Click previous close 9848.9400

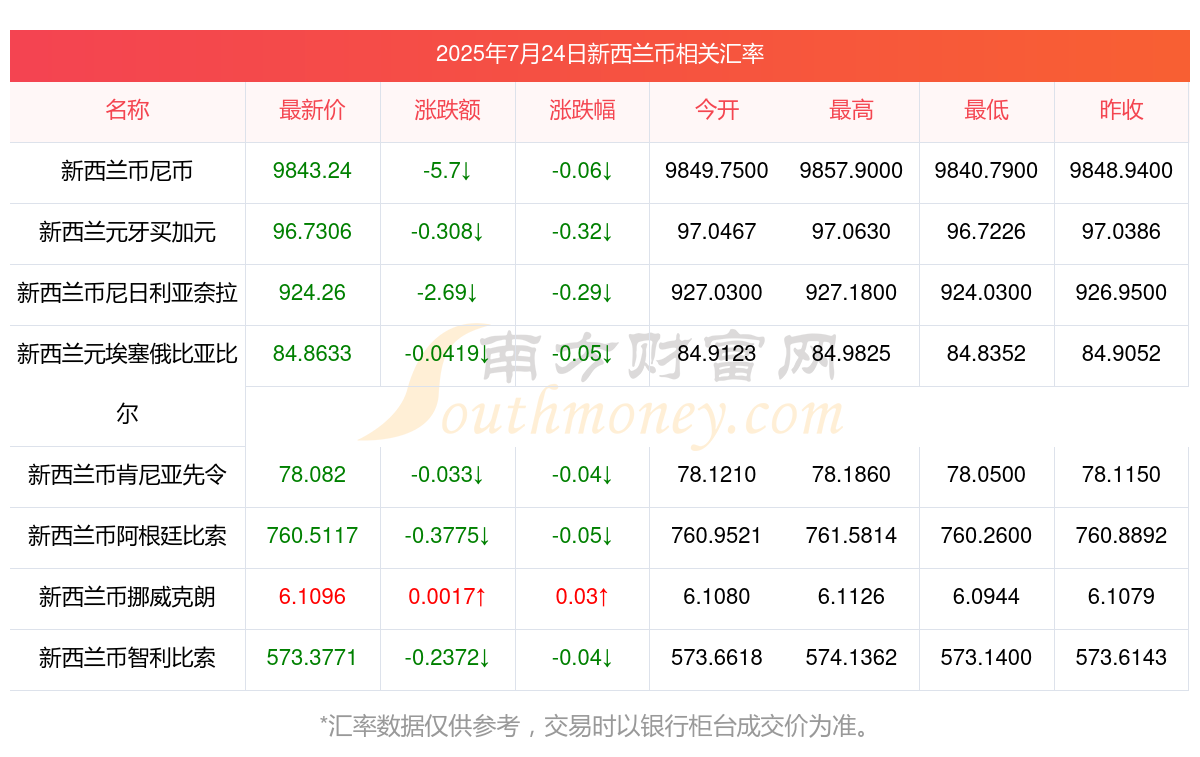(1121, 171)
